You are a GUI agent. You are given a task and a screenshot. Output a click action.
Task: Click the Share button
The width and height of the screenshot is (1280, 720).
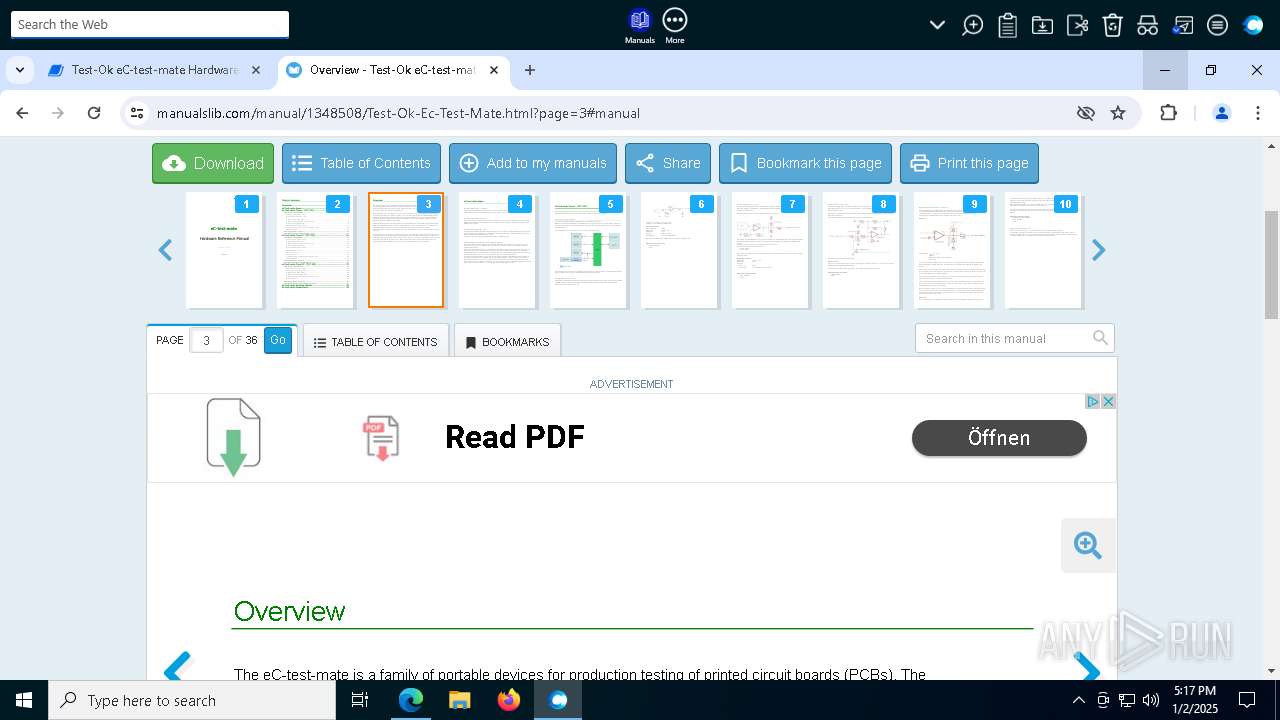coord(668,163)
